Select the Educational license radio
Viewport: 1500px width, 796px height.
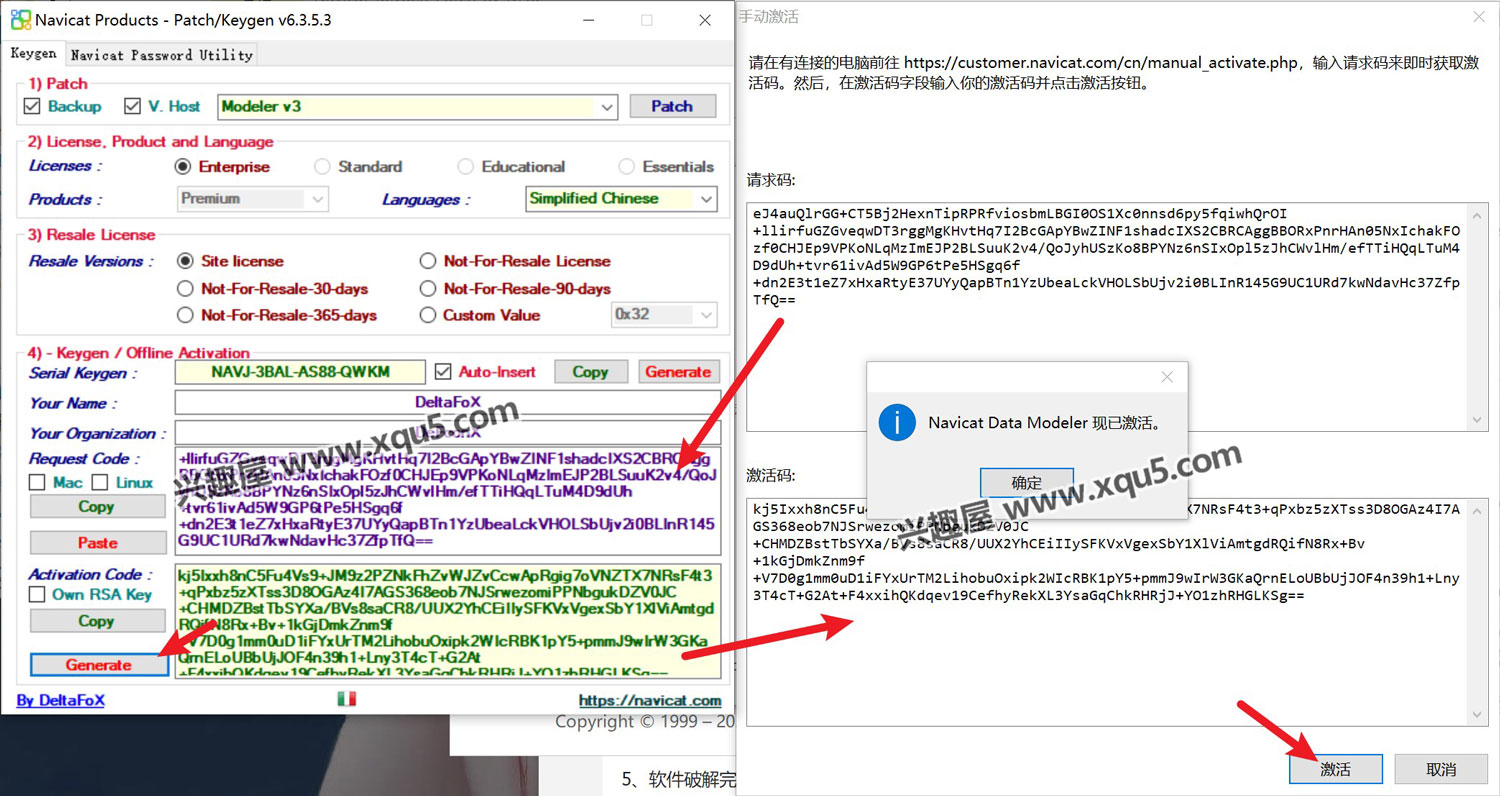pos(466,167)
